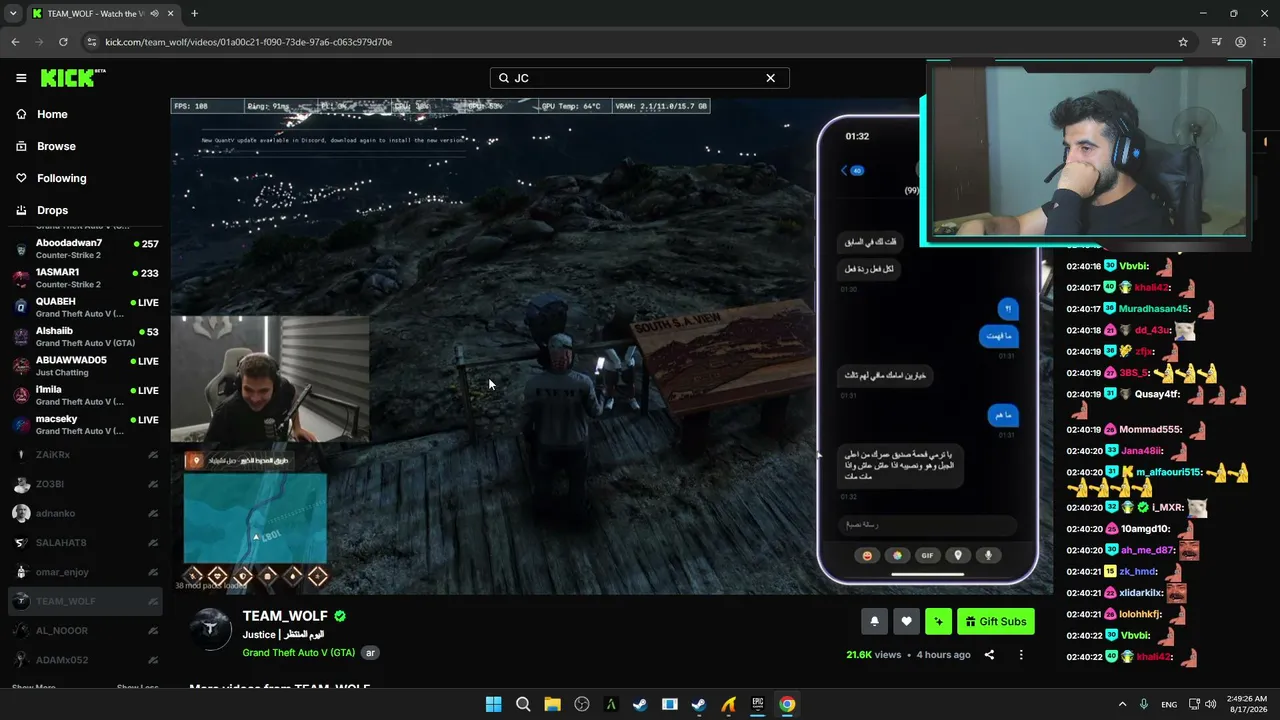Bookmark this page with the star
Image resolution: width=1280 pixels, height=720 pixels.
click(x=1183, y=42)
